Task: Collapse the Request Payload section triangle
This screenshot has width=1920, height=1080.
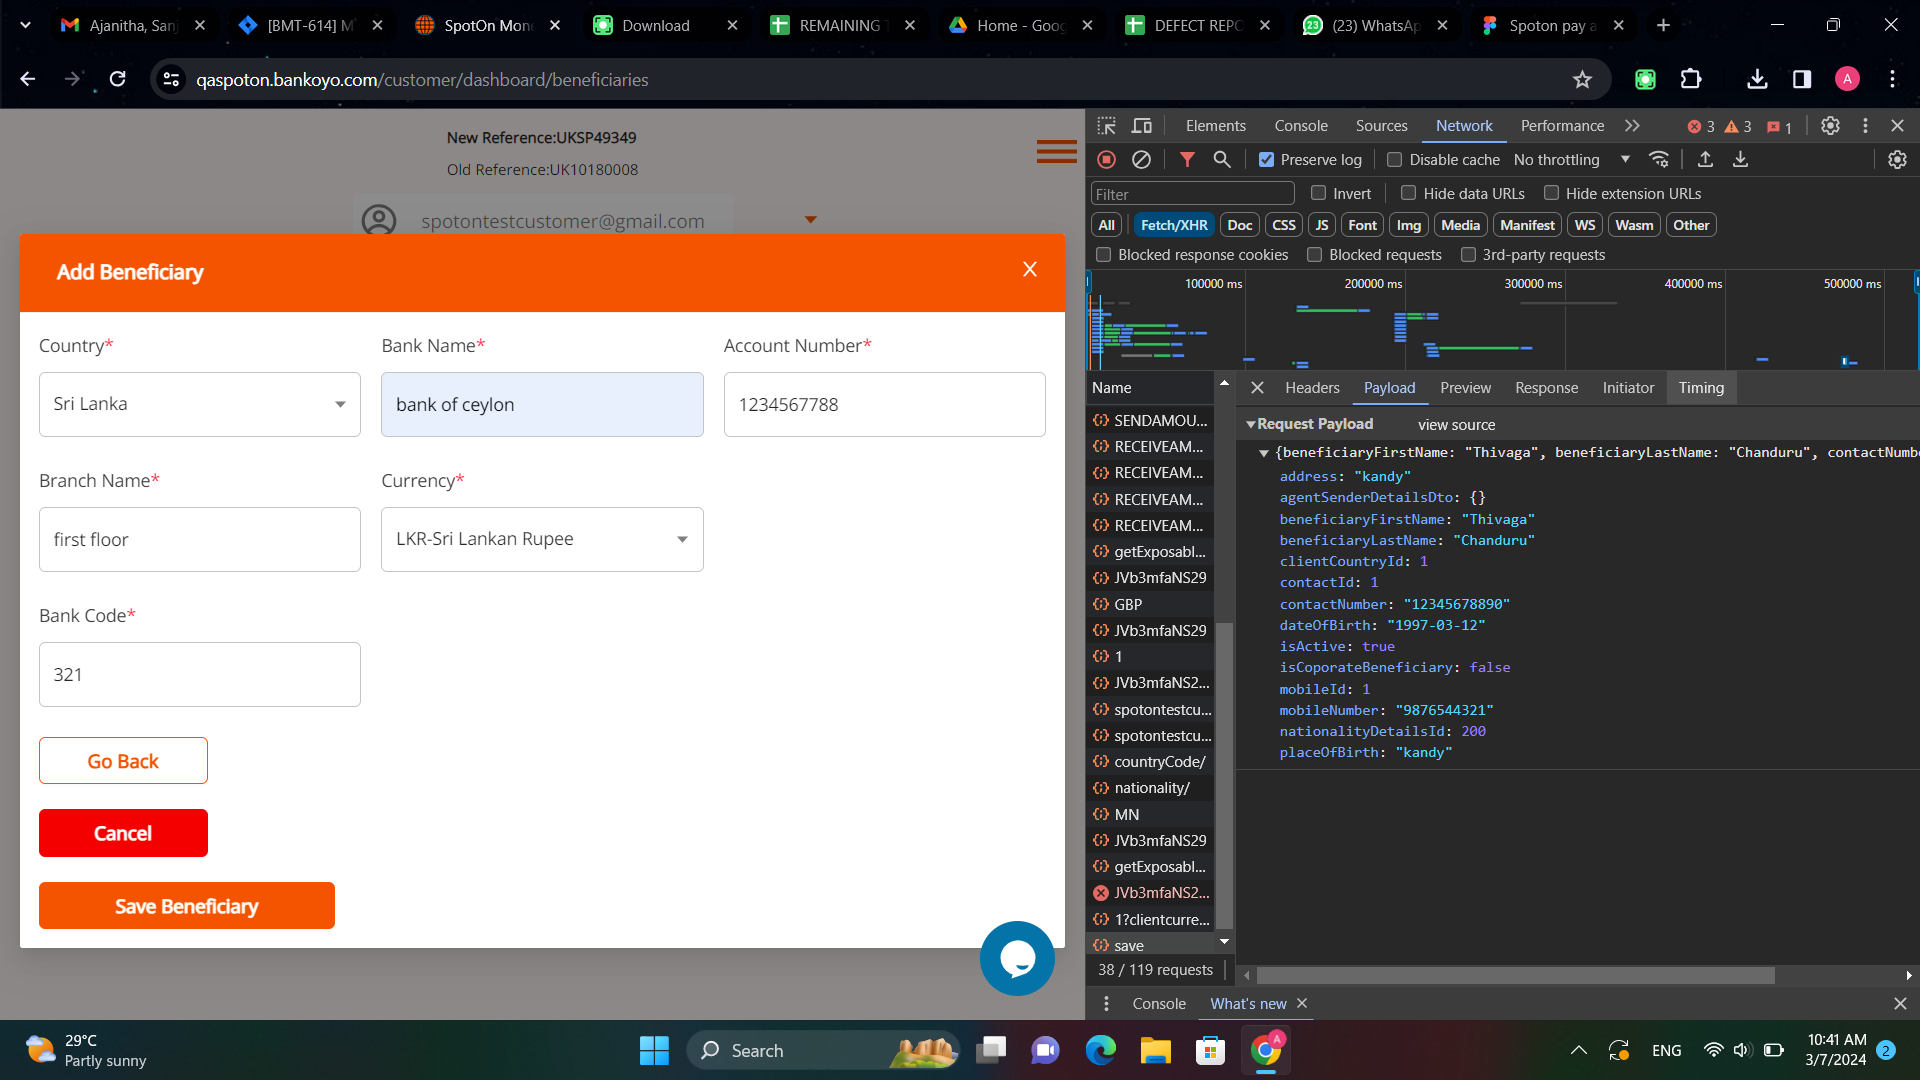Action: click(1250, 425)
